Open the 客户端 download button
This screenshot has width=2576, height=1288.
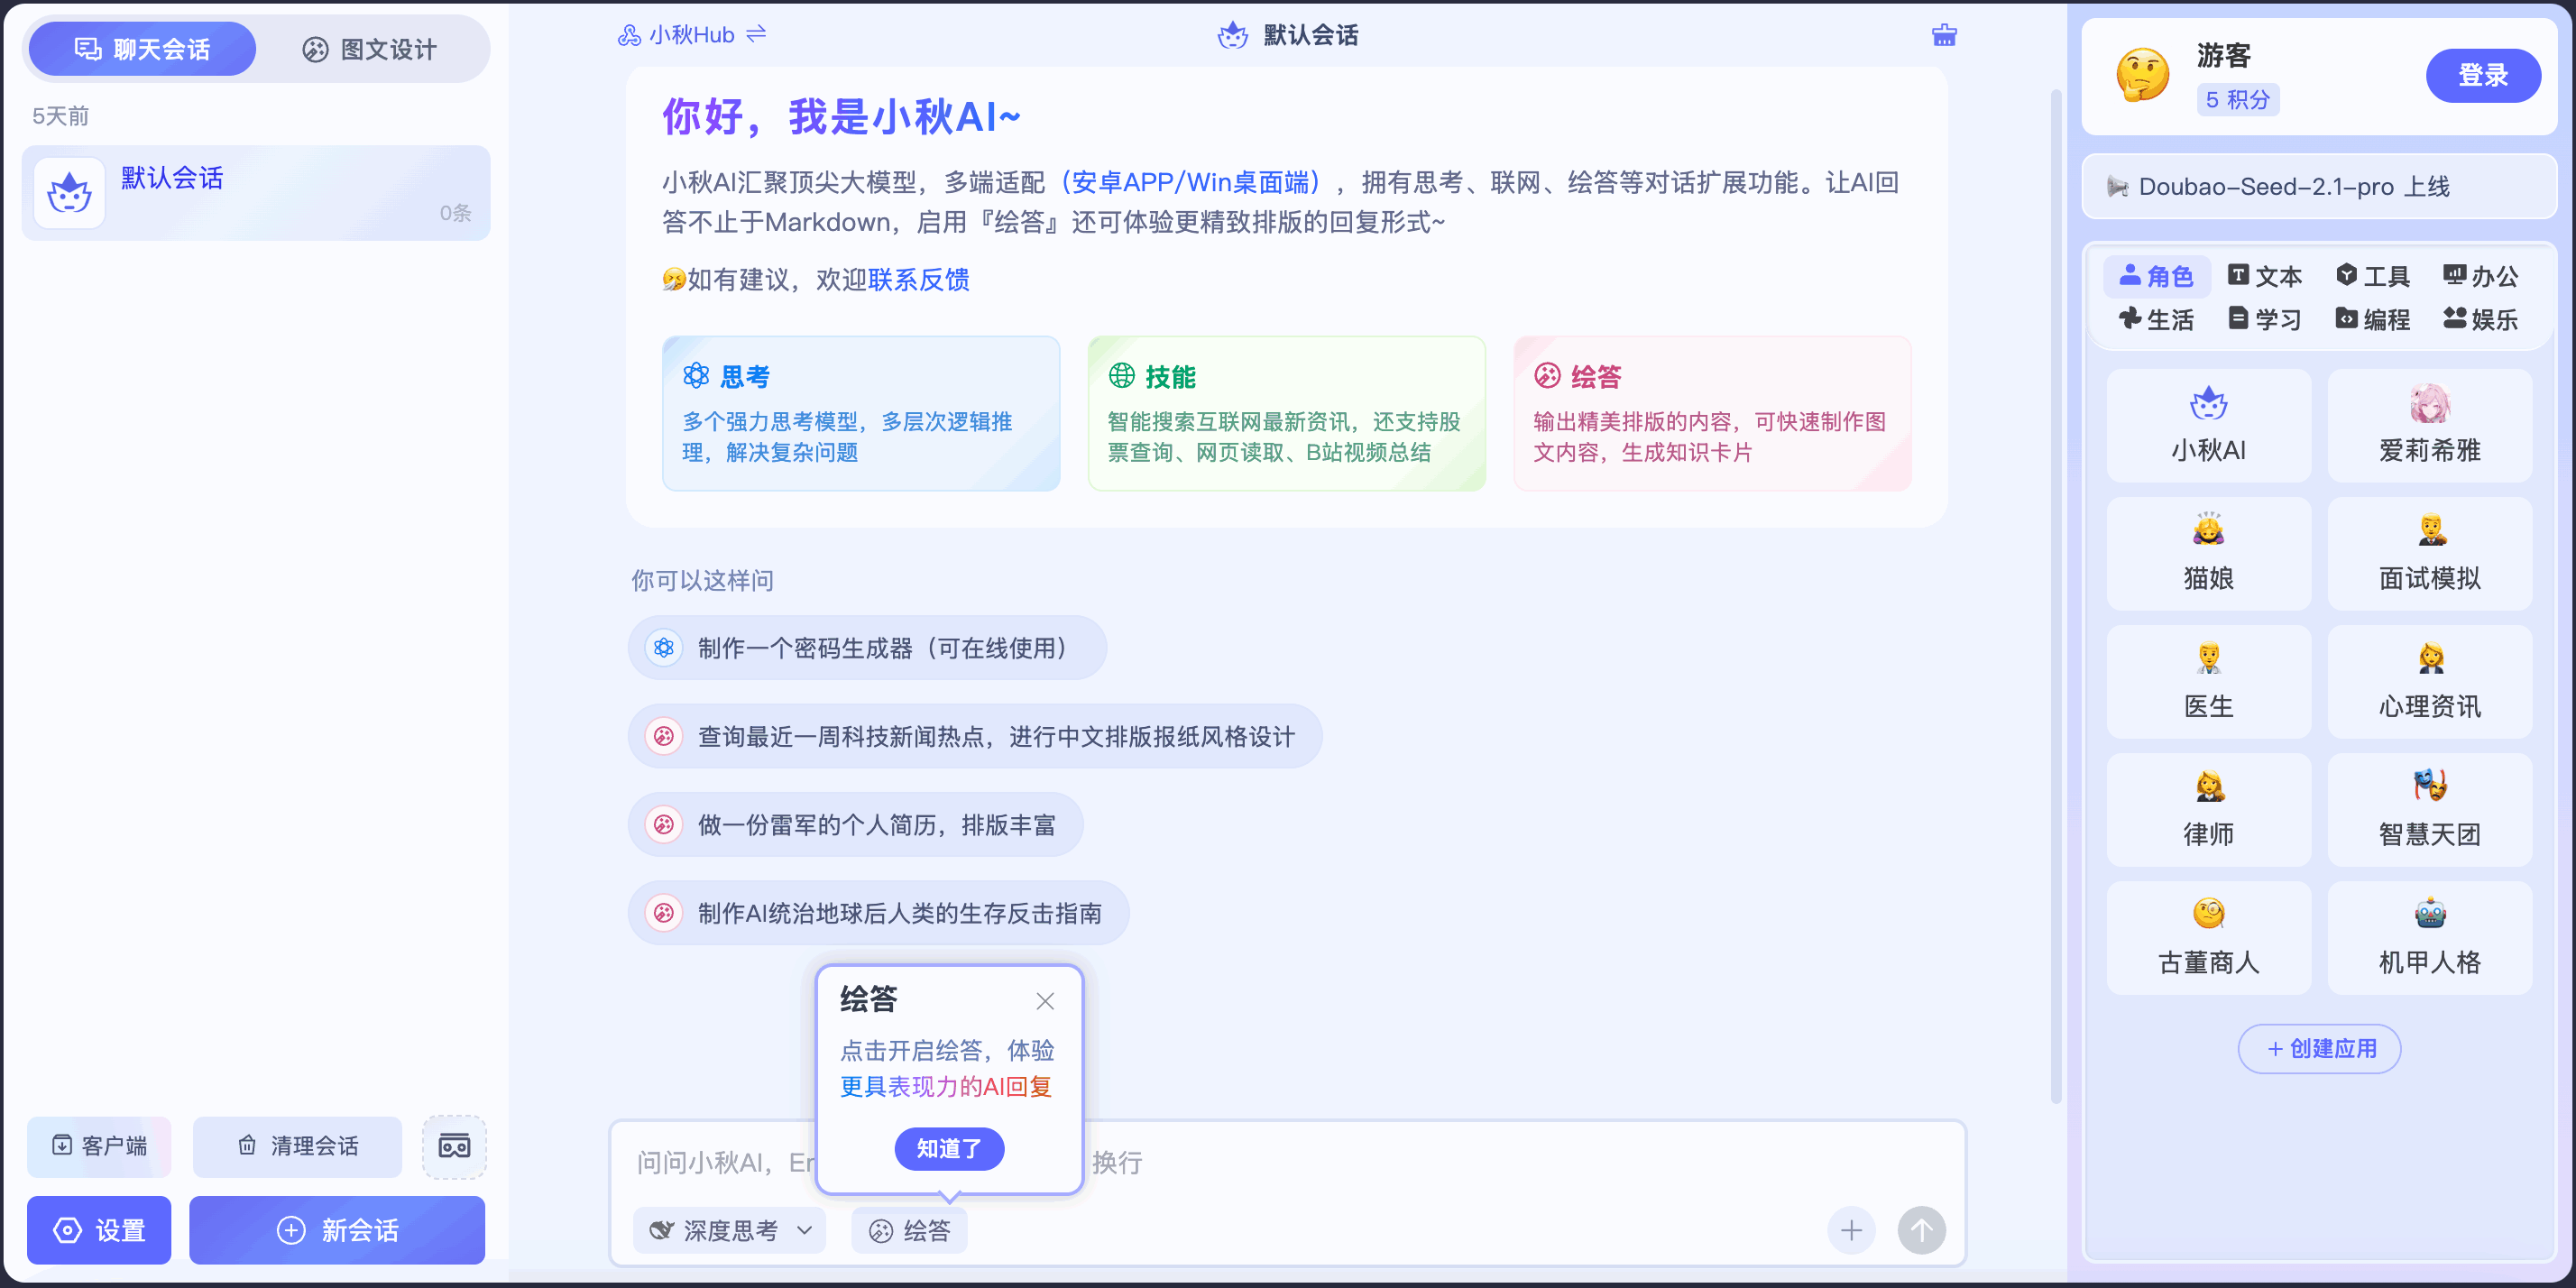click(99, 1146)
